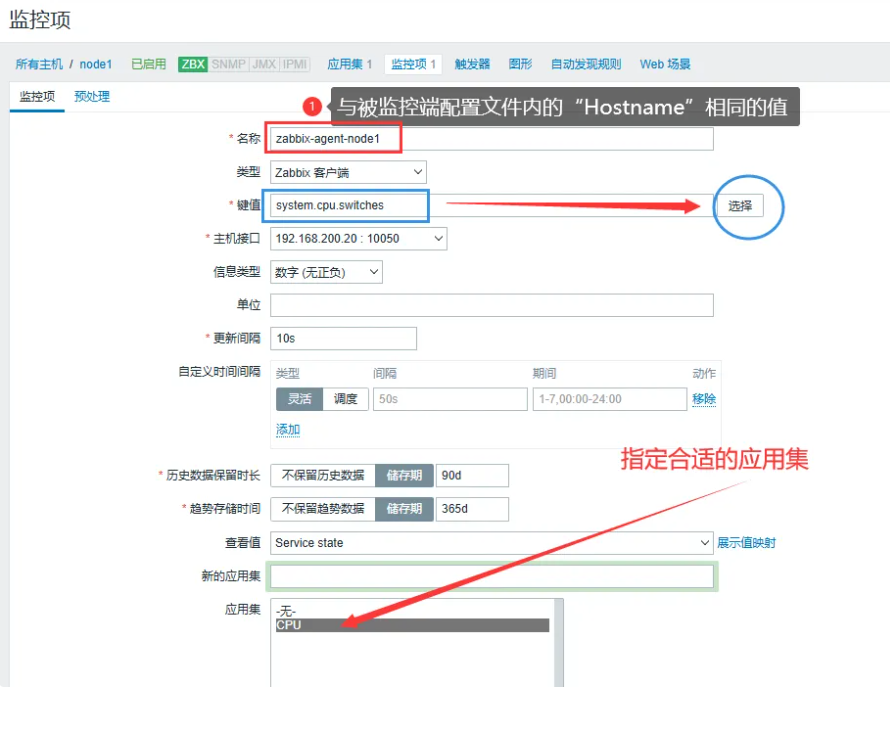Select 调度 interval type toggle
The height and width of the screenshot is (734, 890).
345,399
